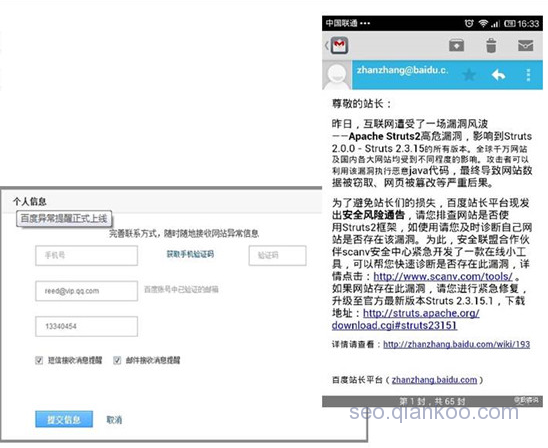Tap the 第1封,共65封 message counter bar

click(432, 401)
